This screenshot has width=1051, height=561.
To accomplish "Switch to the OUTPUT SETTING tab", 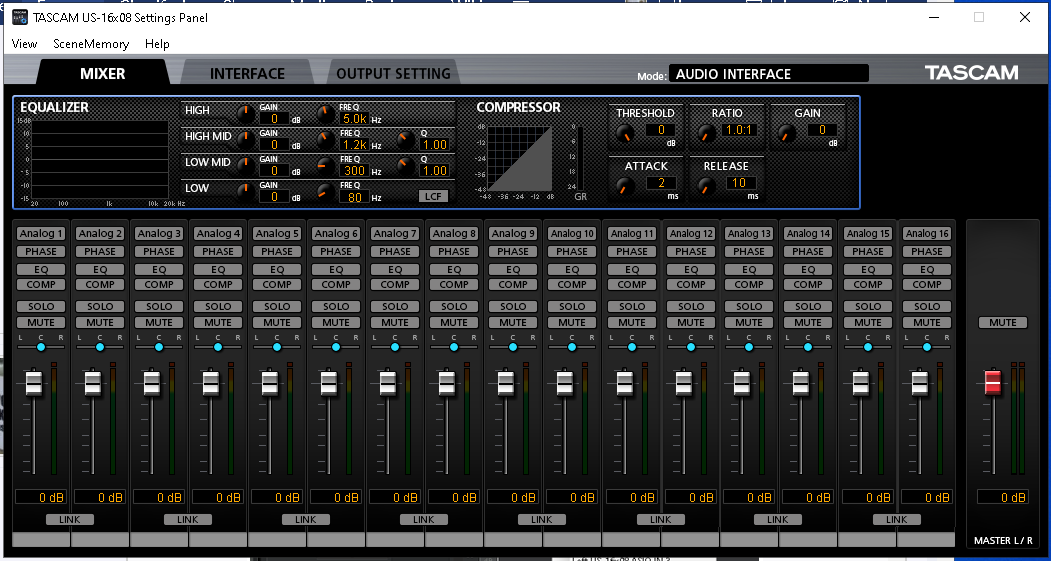I will click(393, 73).
